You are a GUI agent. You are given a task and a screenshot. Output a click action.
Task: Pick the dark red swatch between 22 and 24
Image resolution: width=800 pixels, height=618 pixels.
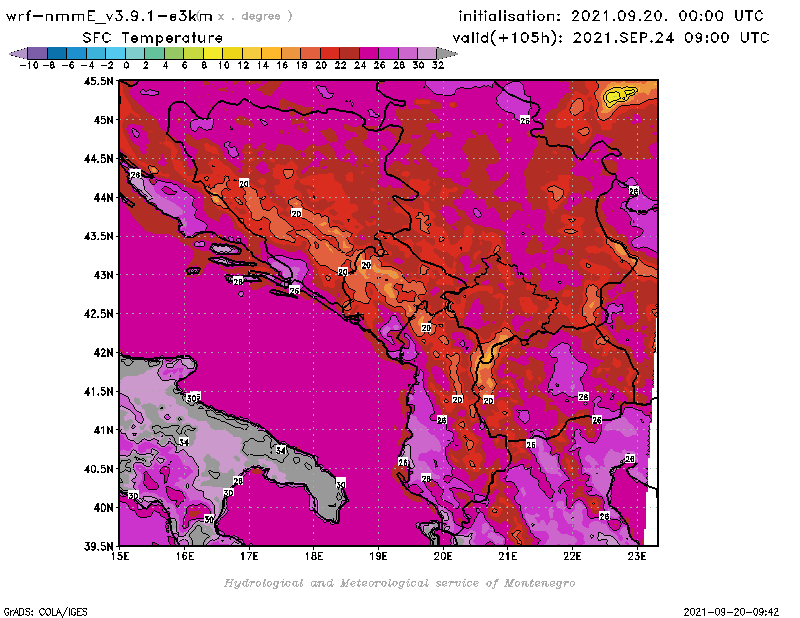(x=349, y=54)
